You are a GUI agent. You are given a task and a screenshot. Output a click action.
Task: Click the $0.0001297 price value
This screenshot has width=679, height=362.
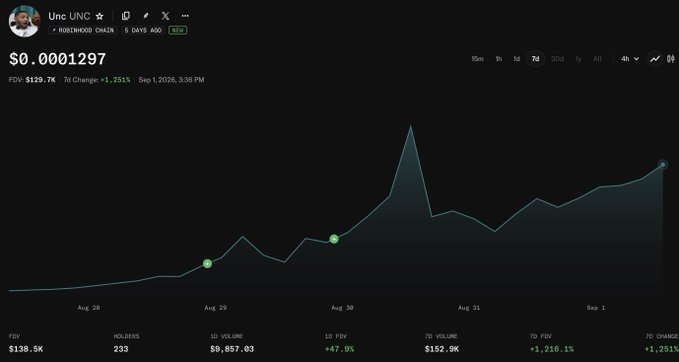coord(58,59)
